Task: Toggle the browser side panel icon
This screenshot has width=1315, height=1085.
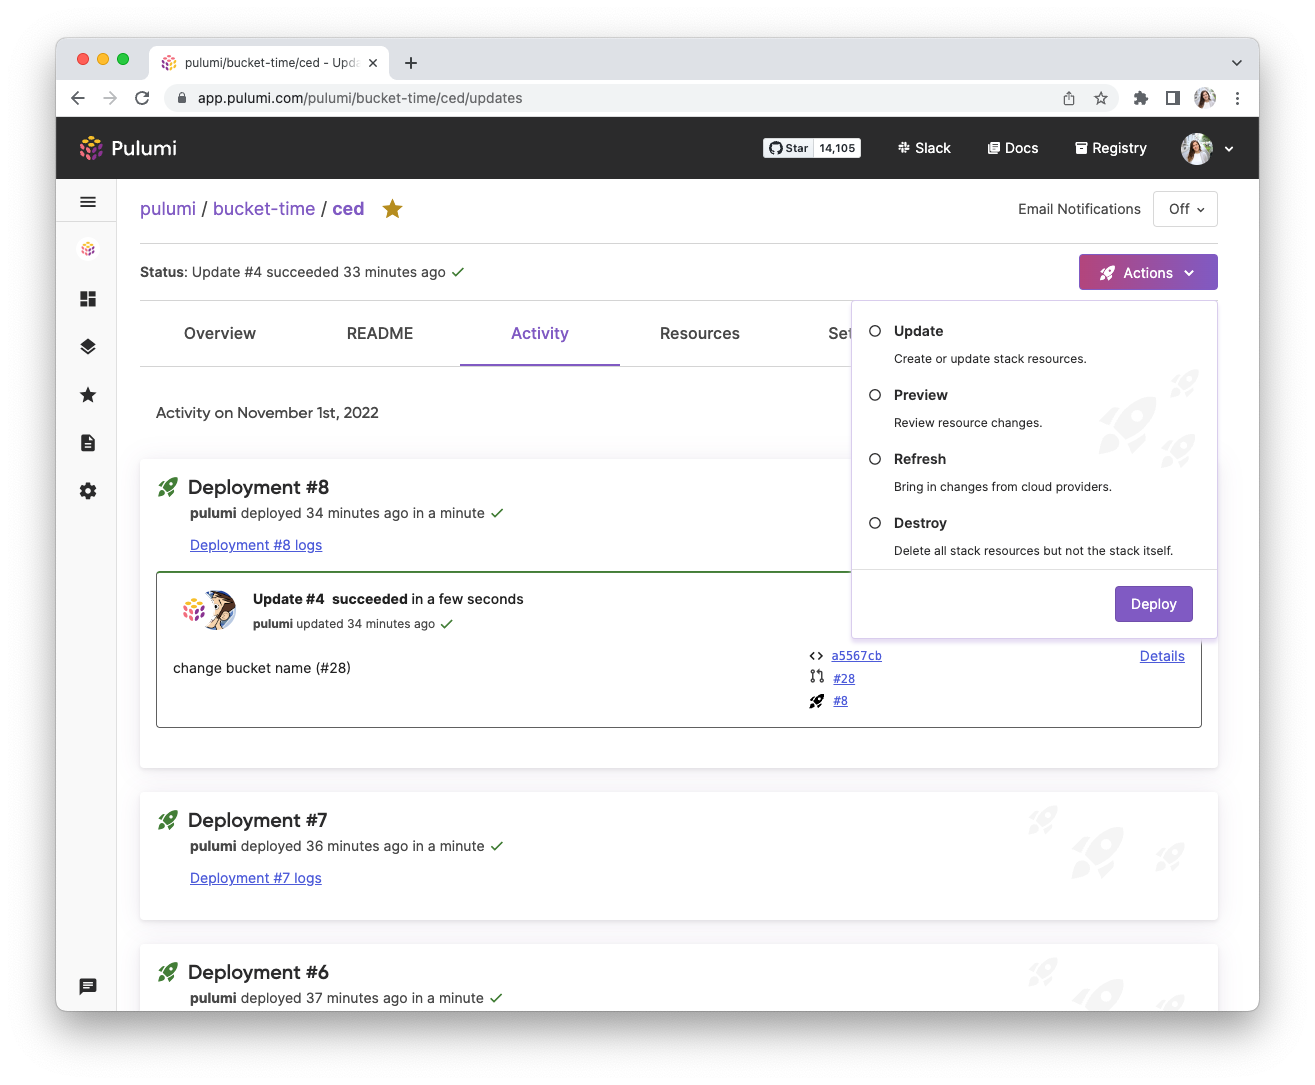Action: click(1173, 98)
